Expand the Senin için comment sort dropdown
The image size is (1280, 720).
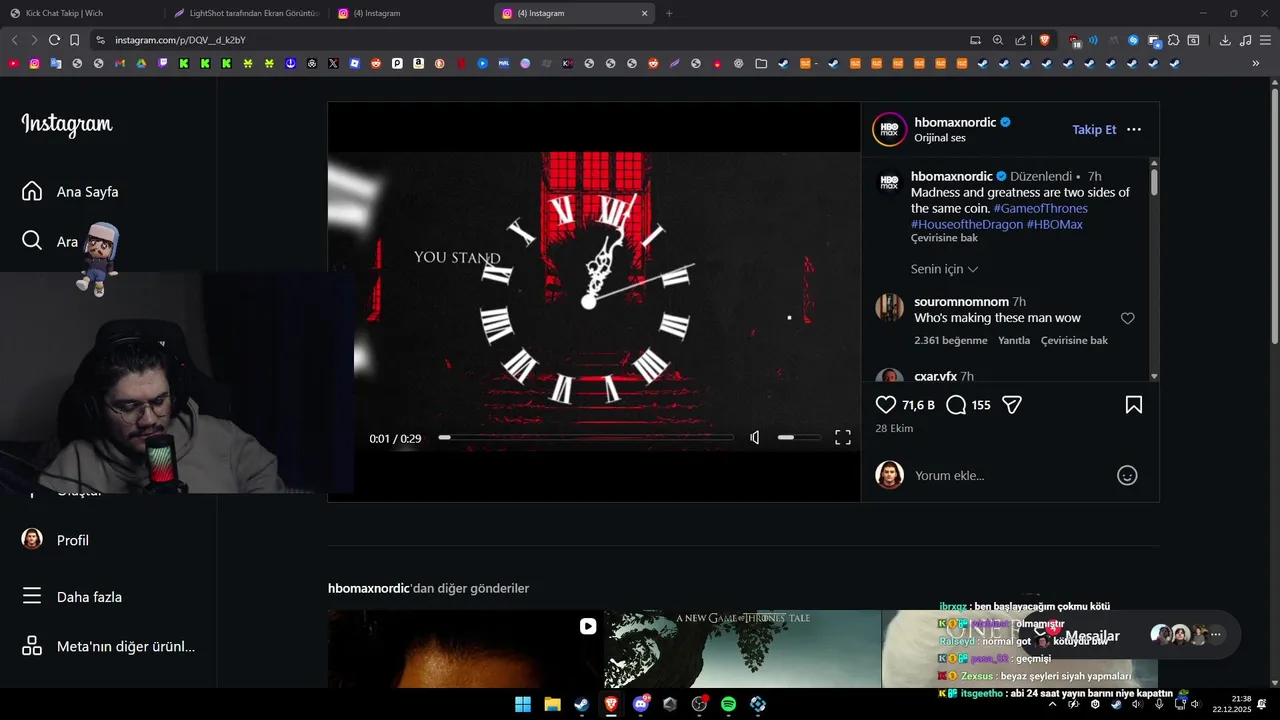(x=944, y=269)
